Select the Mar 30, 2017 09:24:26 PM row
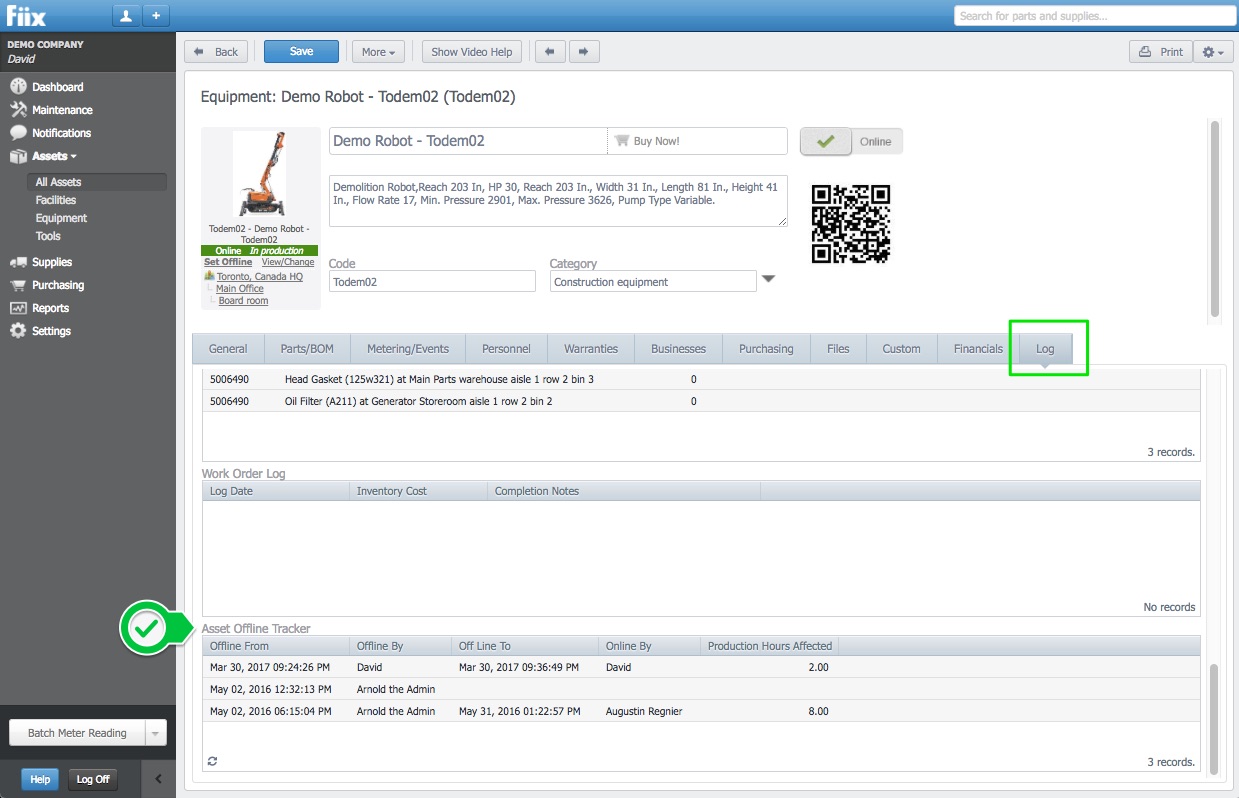 (x=701, y=667)
